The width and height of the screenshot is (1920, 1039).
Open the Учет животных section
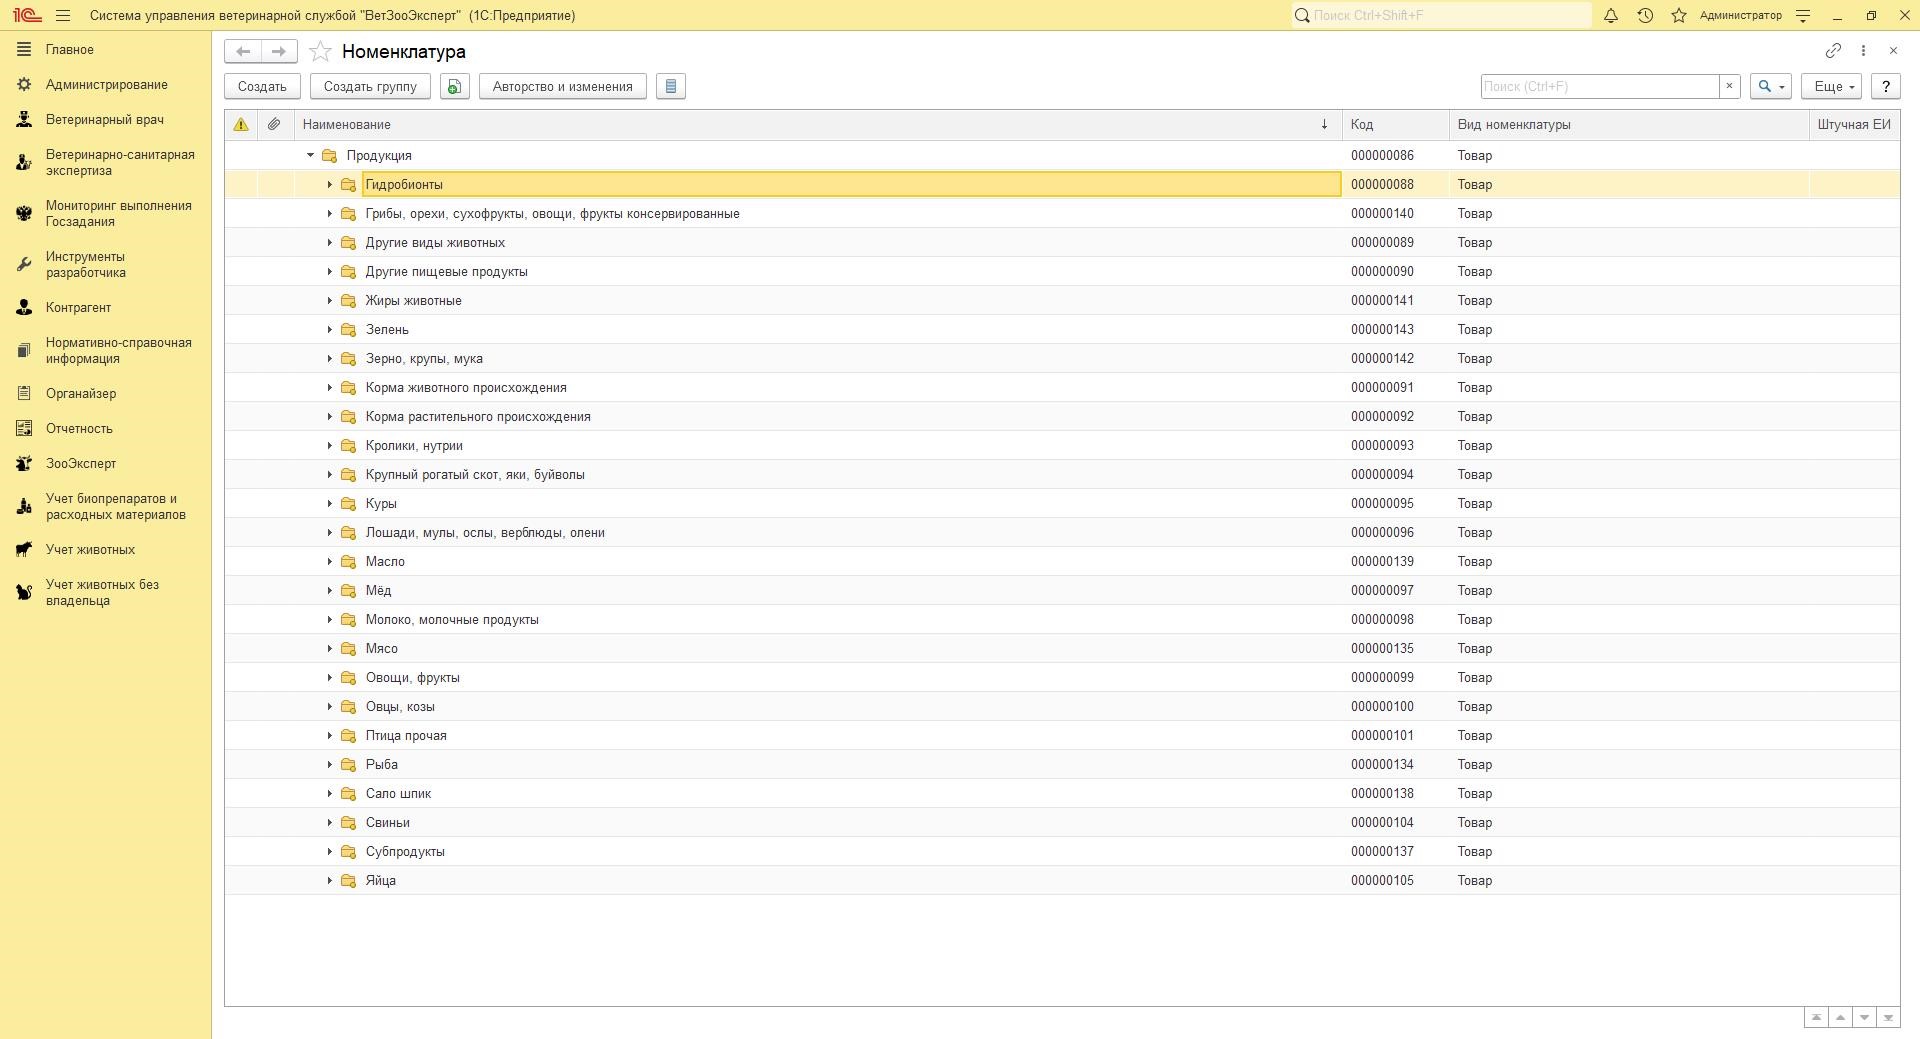click(x=105, y=550)
